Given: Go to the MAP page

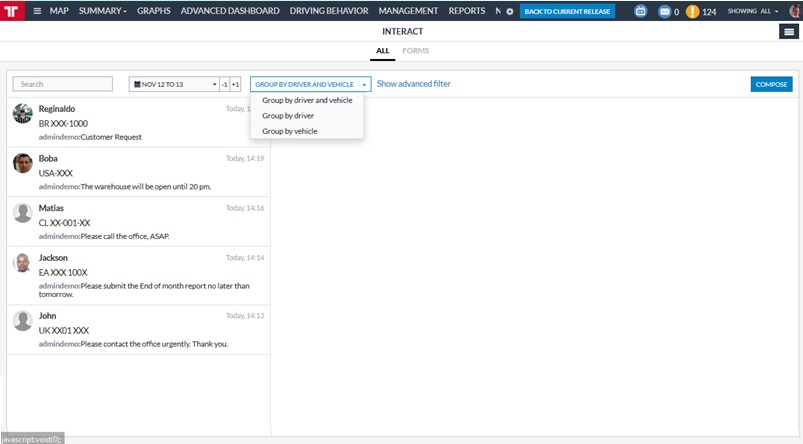Looking at the screenshot, I should pos(59,11).
